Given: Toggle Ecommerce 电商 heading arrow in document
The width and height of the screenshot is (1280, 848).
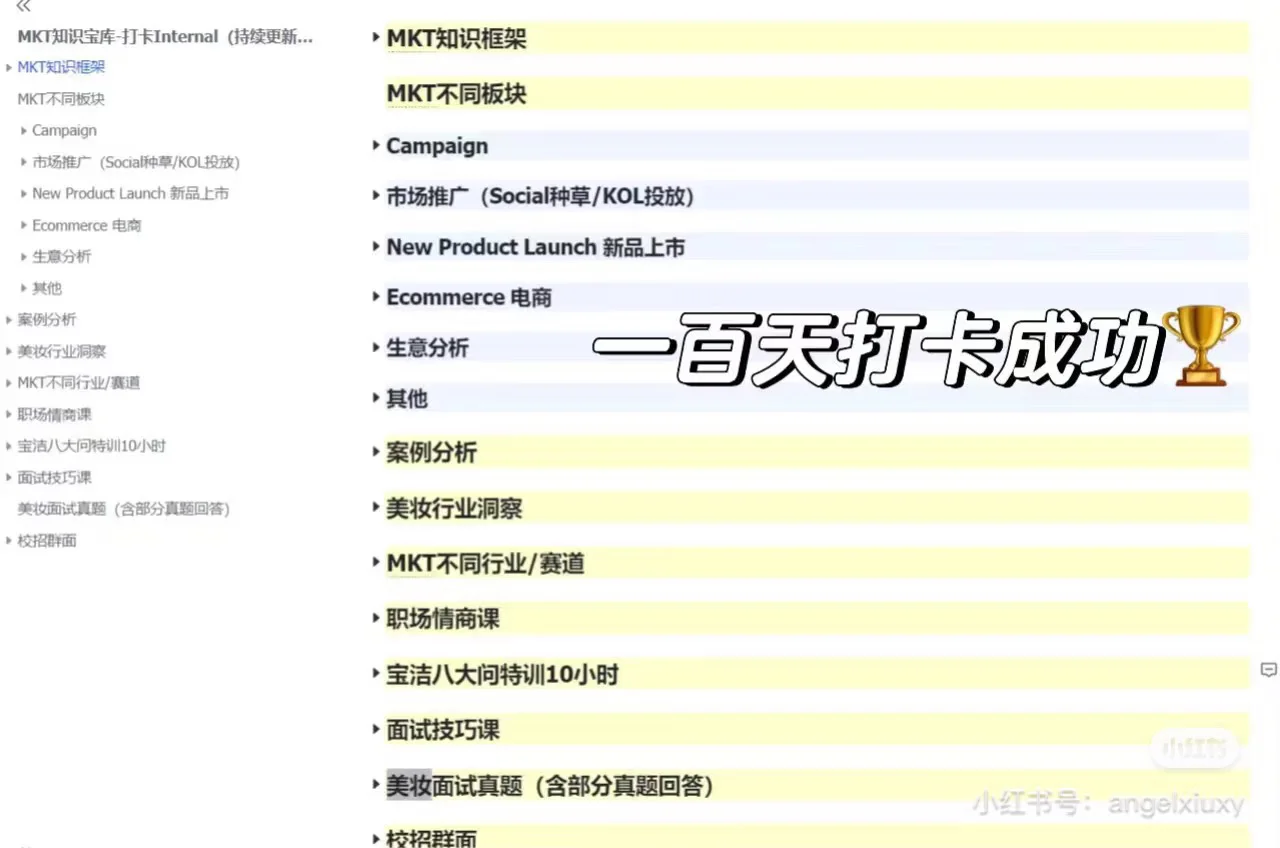Looking at the screenshot, I should 376,297.
